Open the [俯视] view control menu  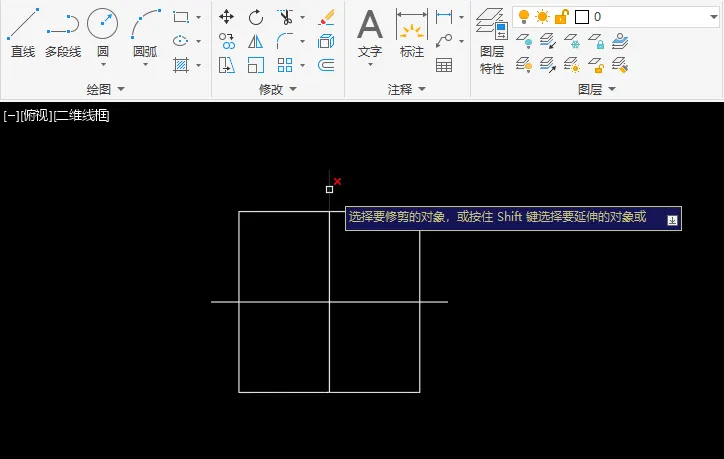[x=36, y=115]
